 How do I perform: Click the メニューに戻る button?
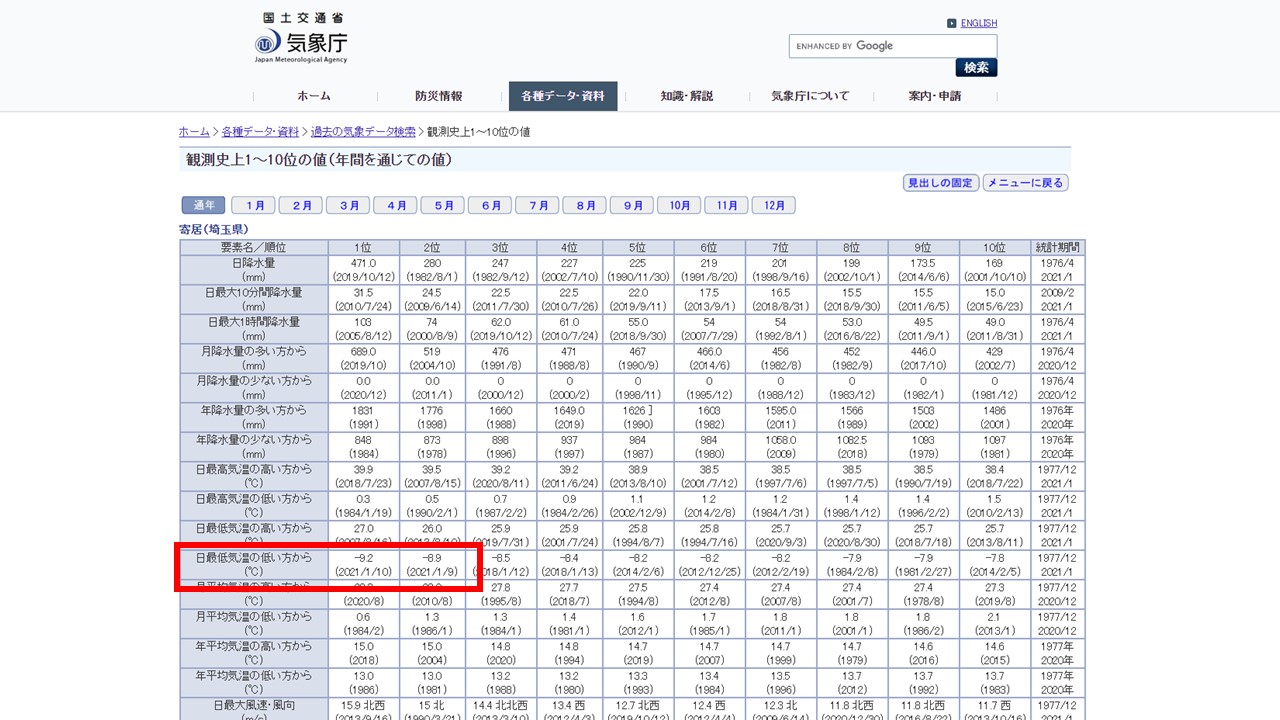tap(1025, 183)
